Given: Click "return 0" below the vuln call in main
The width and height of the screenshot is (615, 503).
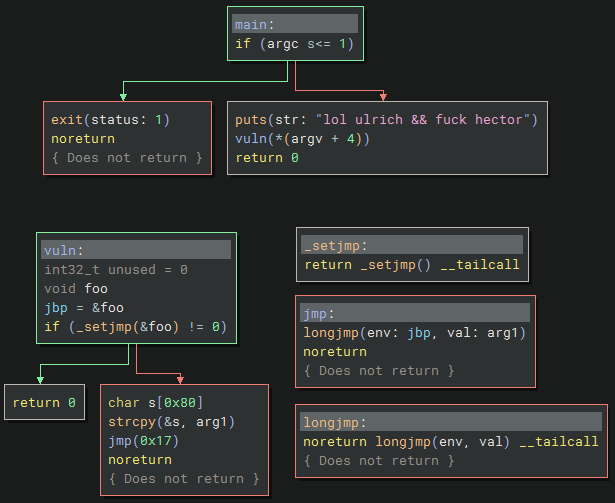Looking at the screenshot, I should click(266, 158).
